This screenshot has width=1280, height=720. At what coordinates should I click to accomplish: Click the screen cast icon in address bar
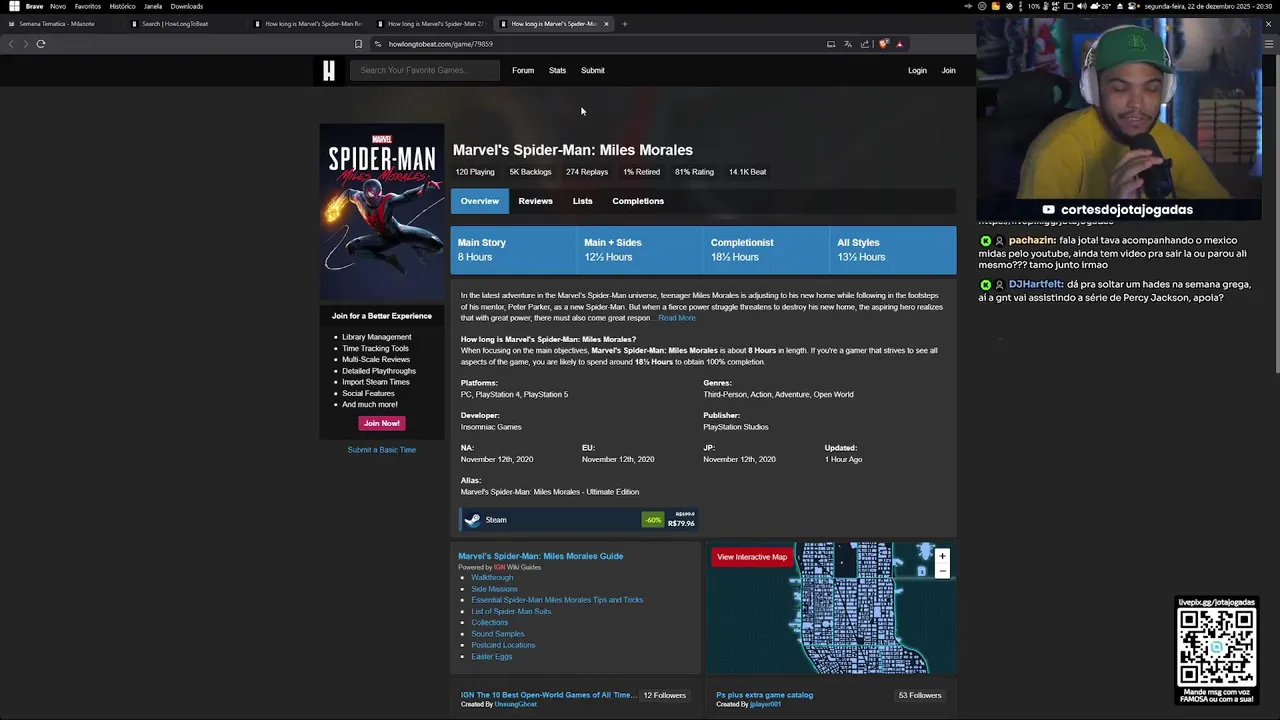(x=831, y=44)
